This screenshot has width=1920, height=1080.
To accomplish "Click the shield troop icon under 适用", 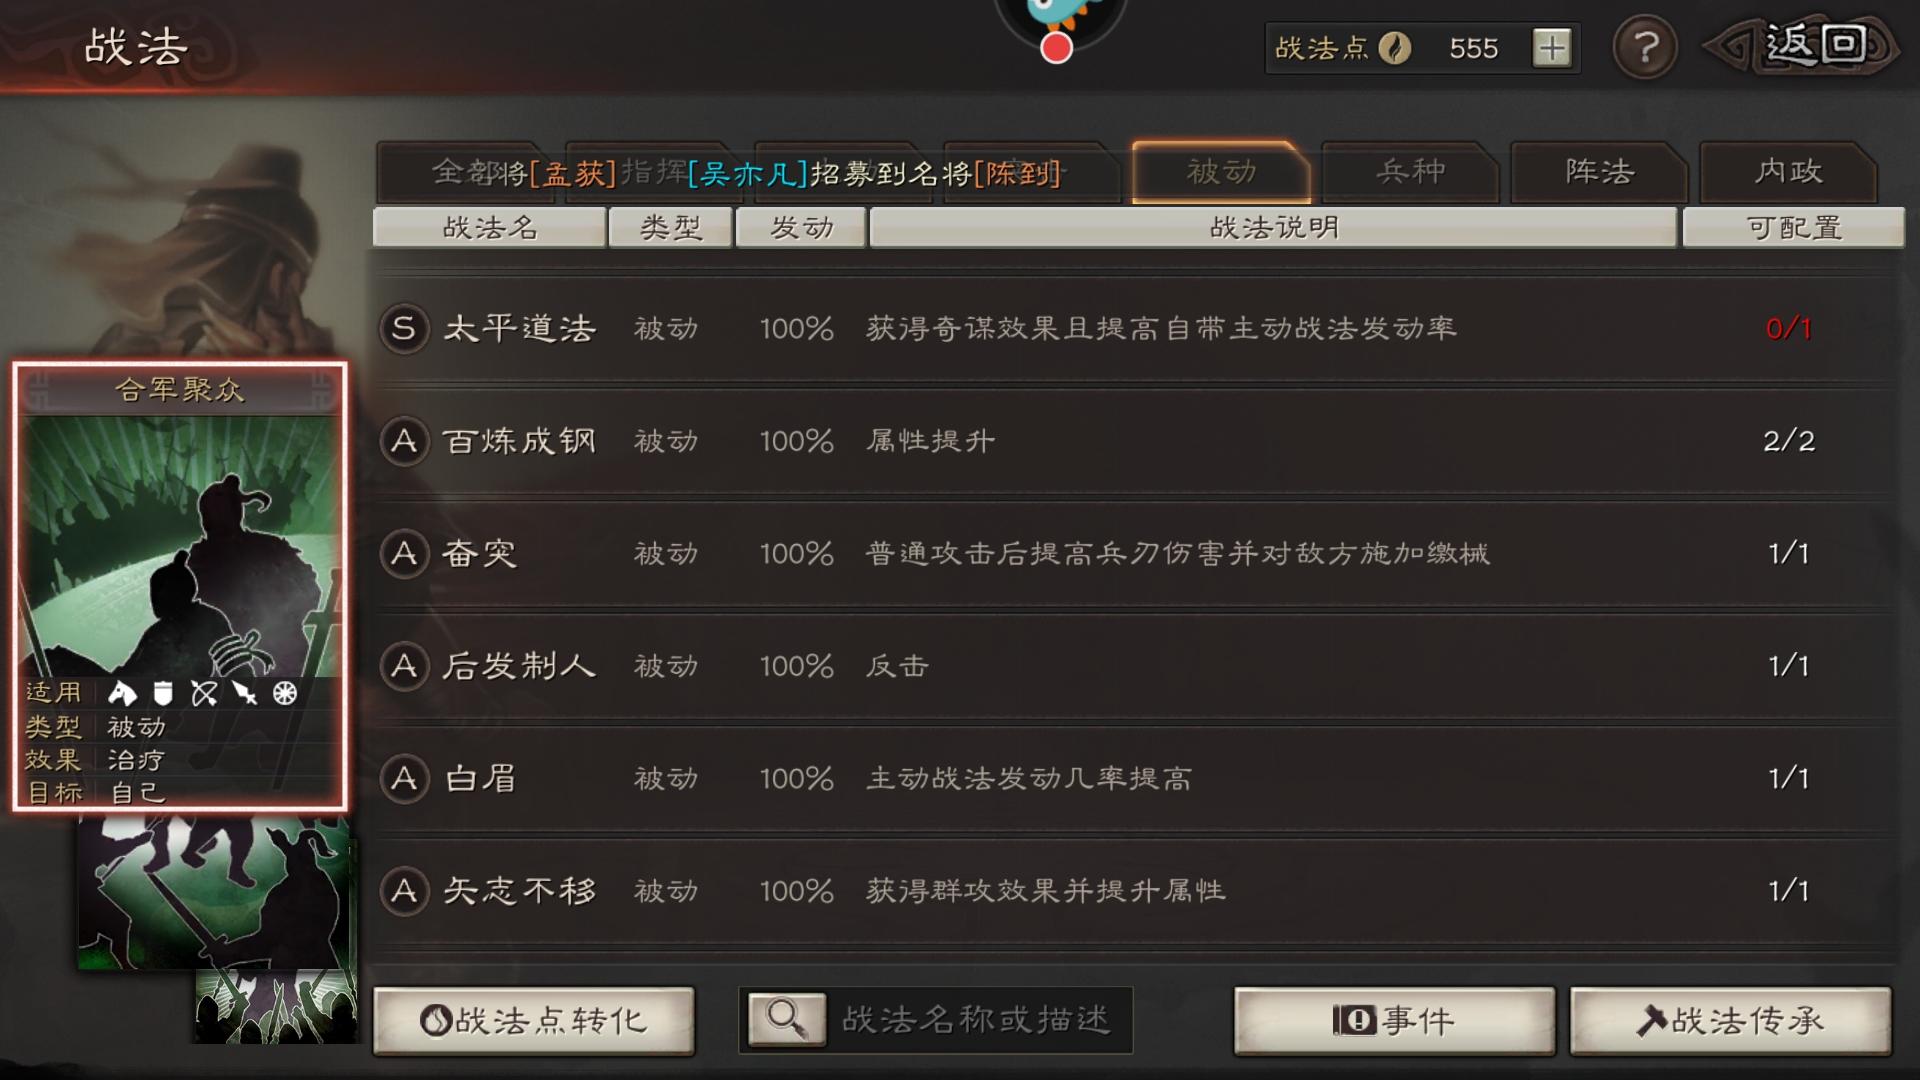I will pyautogui.click(x=163, y=693).
